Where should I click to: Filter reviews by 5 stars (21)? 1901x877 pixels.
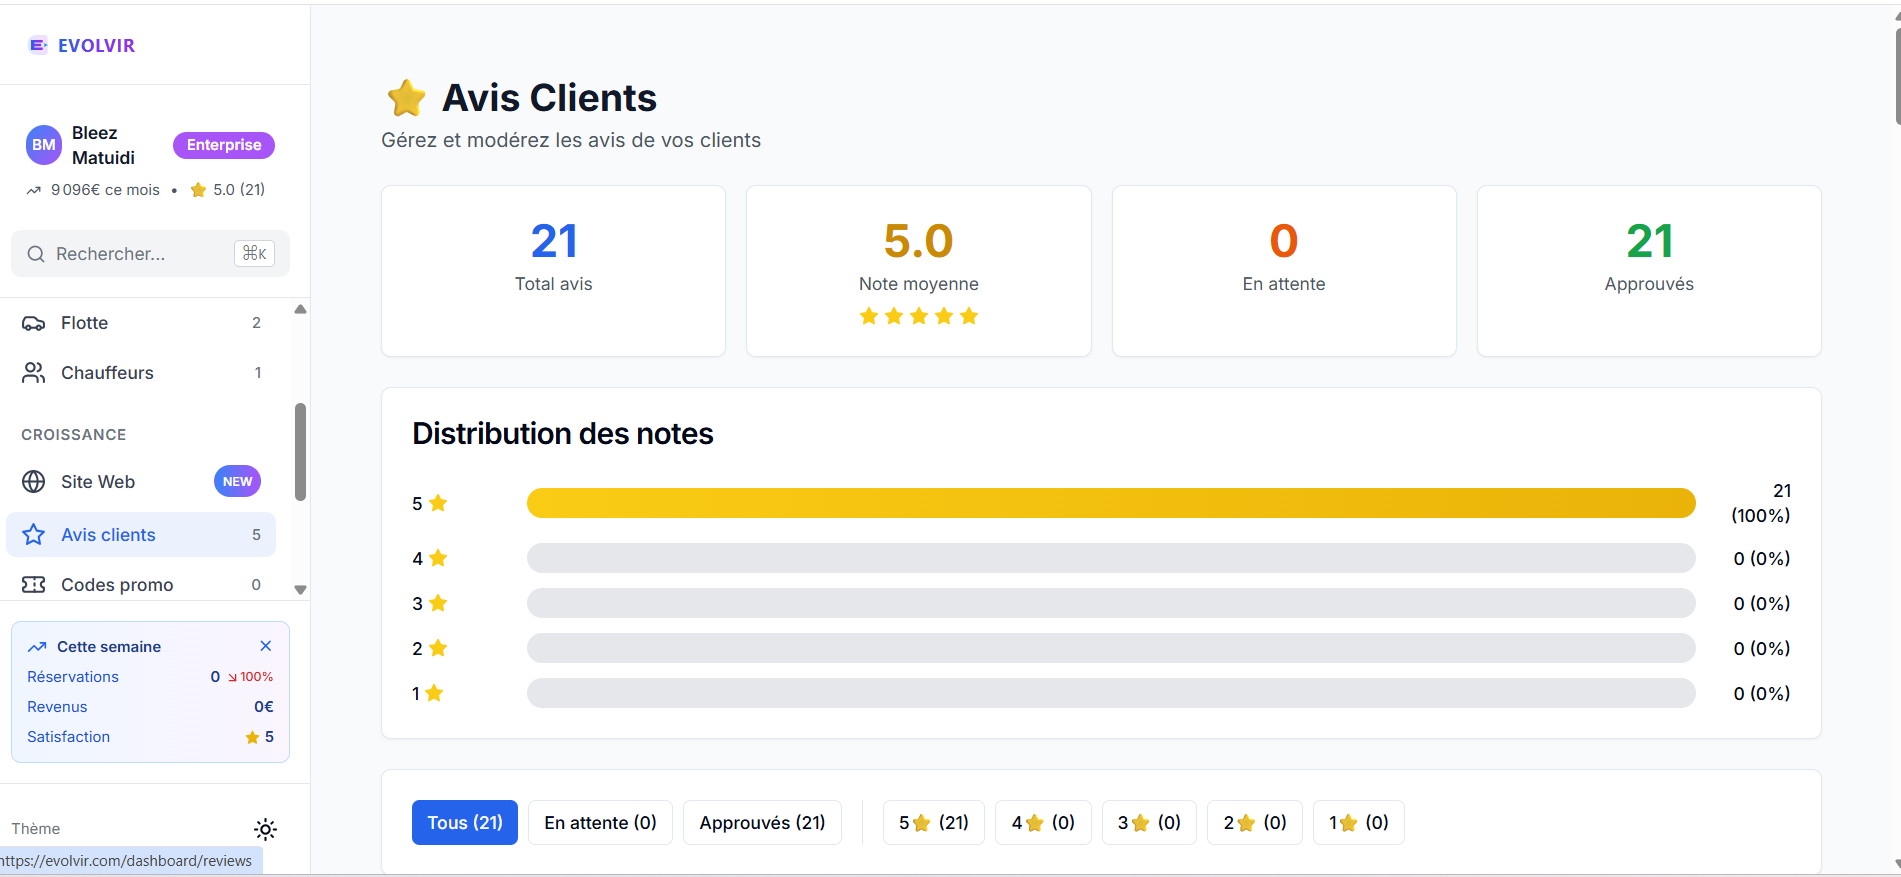(x=934, y=823)
